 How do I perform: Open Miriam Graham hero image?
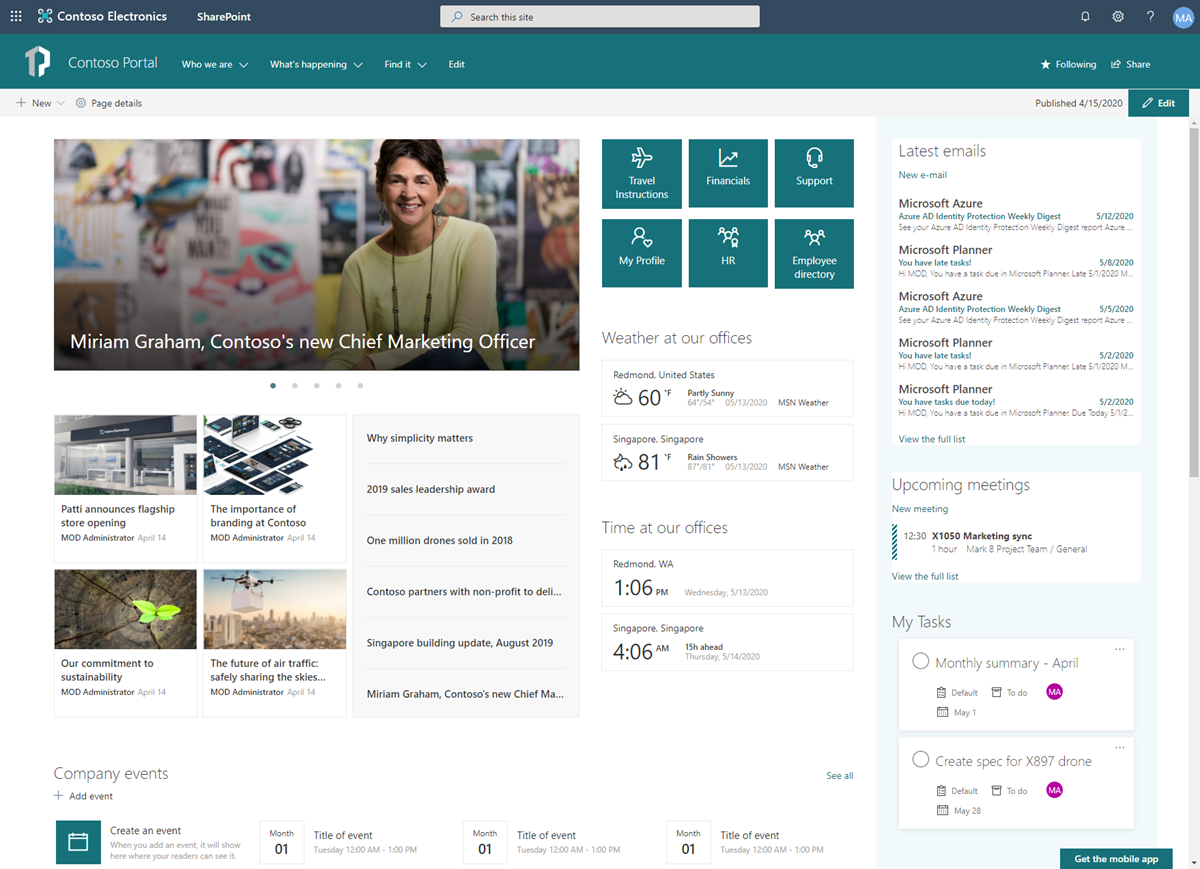pos(317,255)
